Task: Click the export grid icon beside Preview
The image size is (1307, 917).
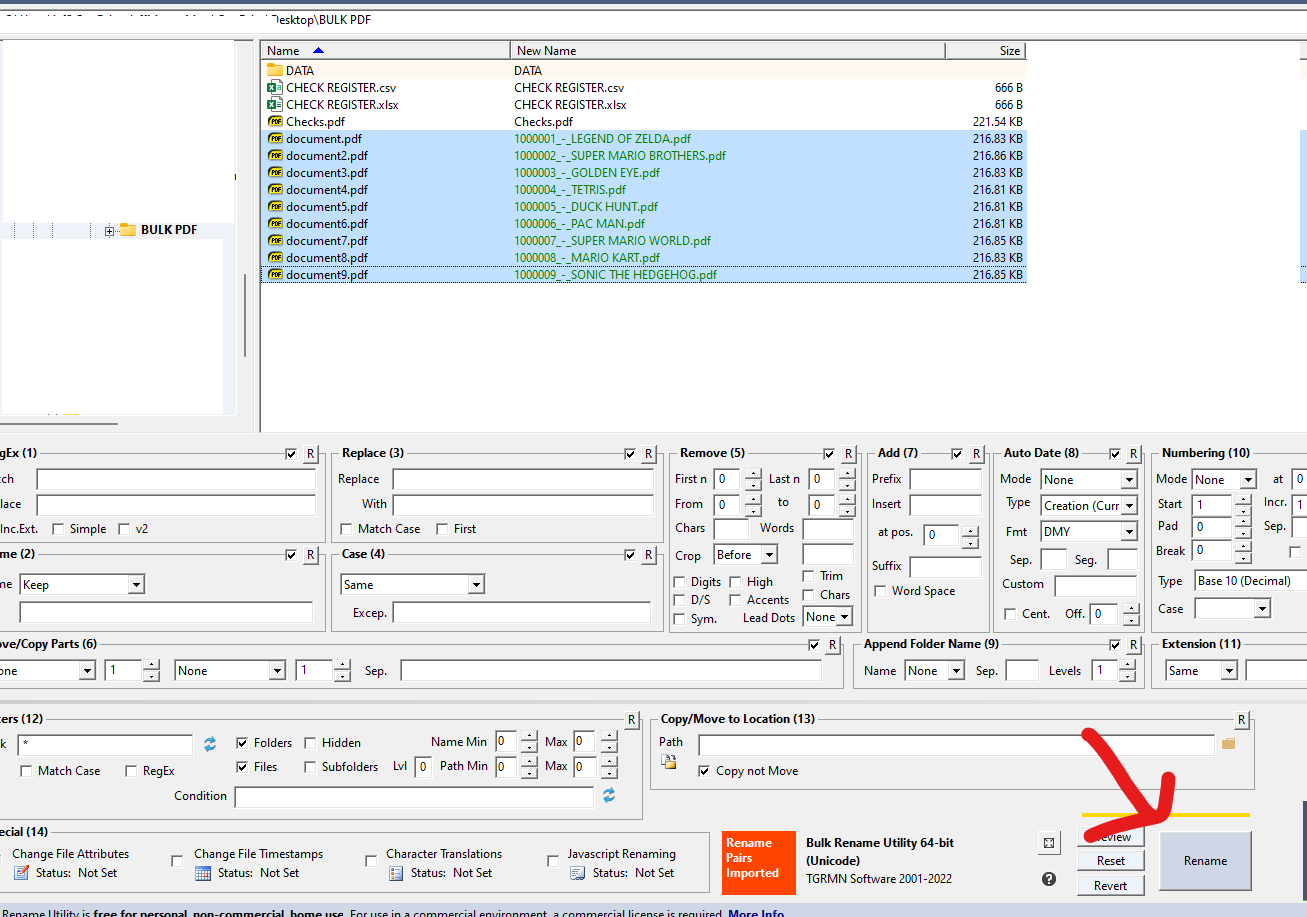Action: tap(1048, 843)
